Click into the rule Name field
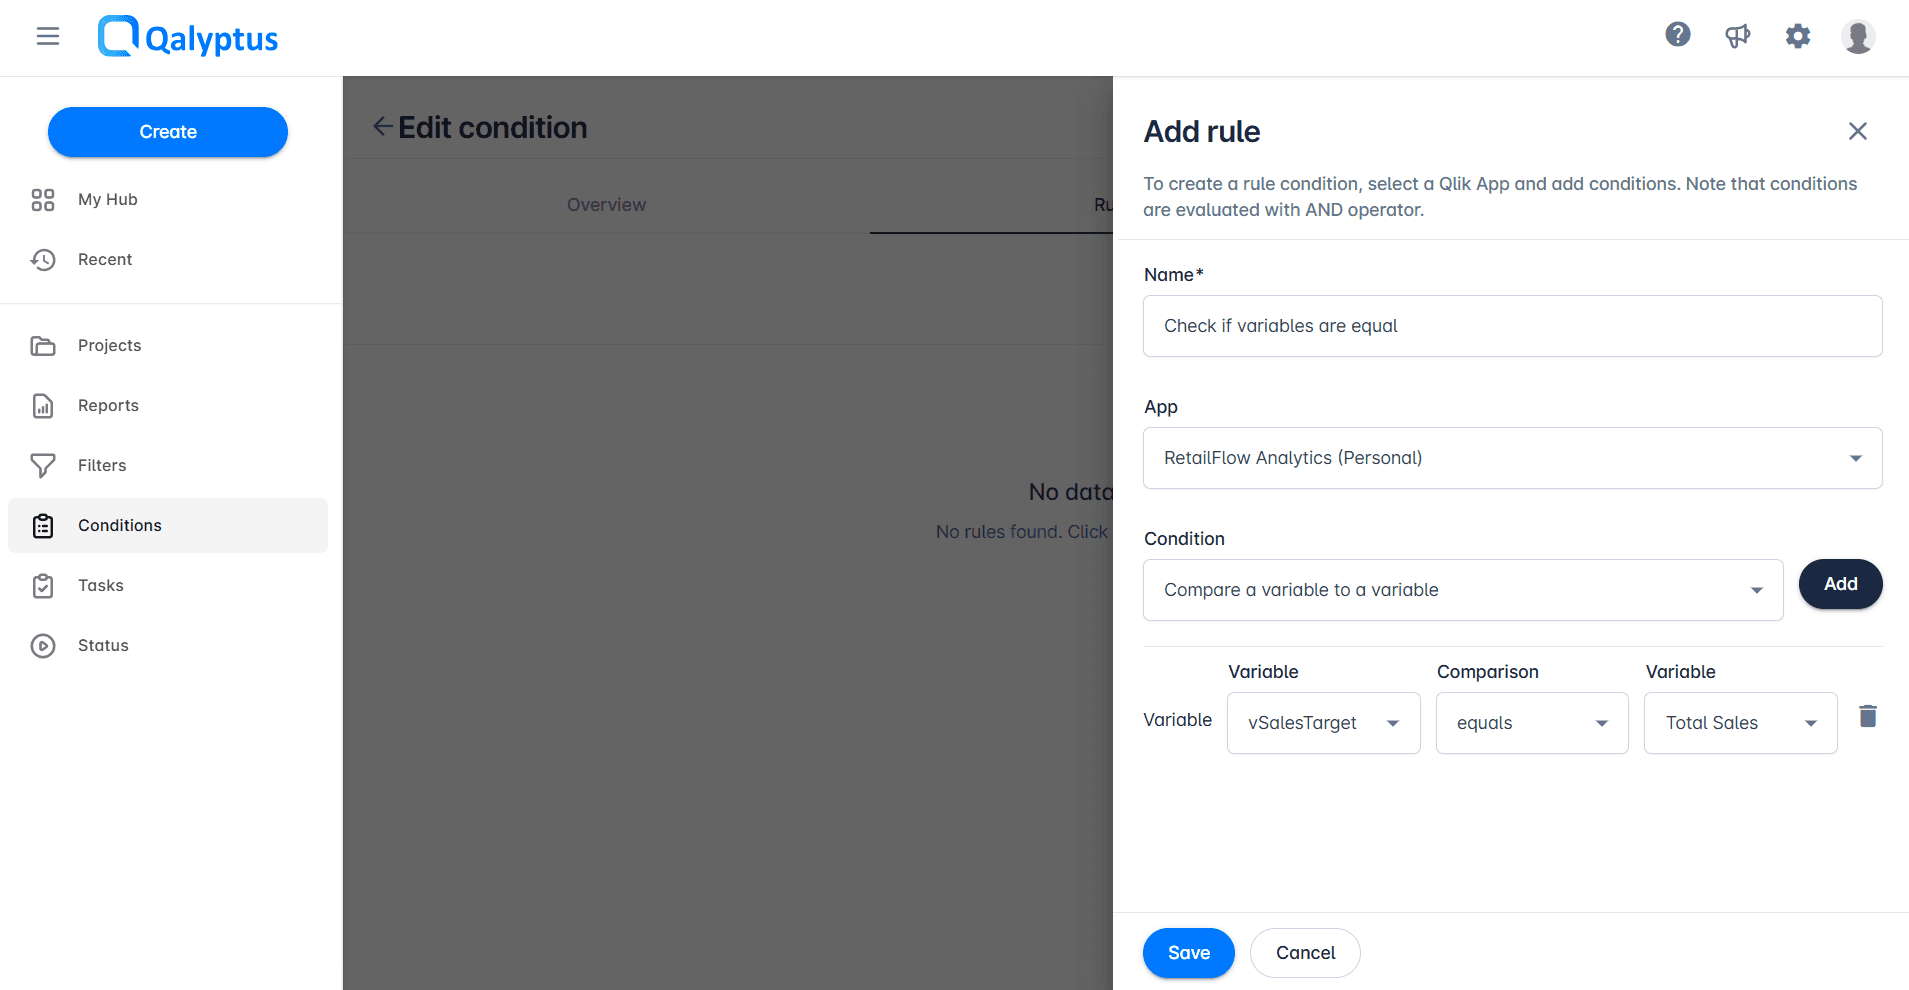The image size is (1909, 990). pyautogui.click(x=1512, y=326)
